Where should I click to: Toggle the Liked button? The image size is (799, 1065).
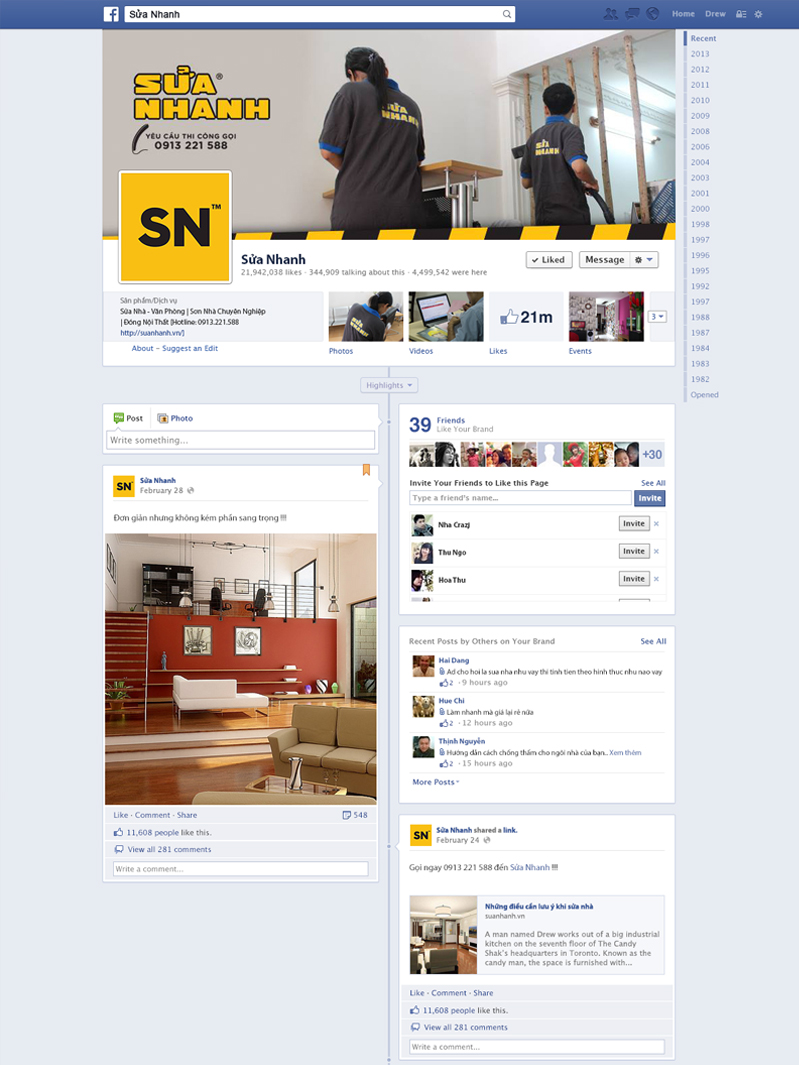pyautogui.click(x=549, y=259)
